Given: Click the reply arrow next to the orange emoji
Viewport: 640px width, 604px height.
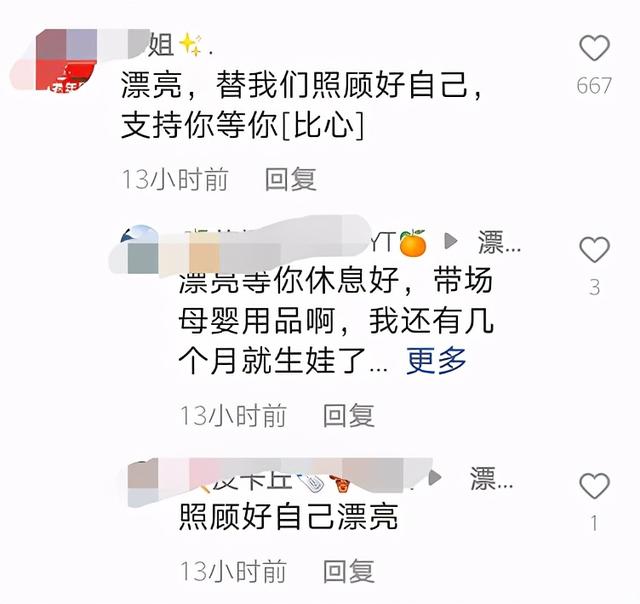Looking at the screenshot, I should pyautogui.click(x=451, y=241).
